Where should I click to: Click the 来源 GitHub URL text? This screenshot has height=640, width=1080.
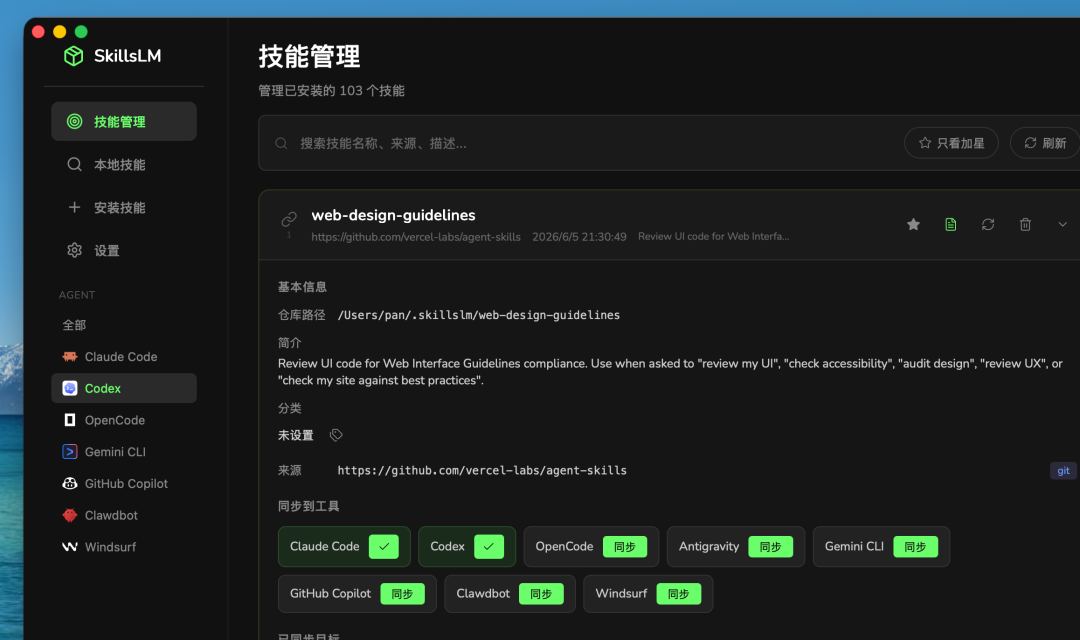click(x=482, y=471)
